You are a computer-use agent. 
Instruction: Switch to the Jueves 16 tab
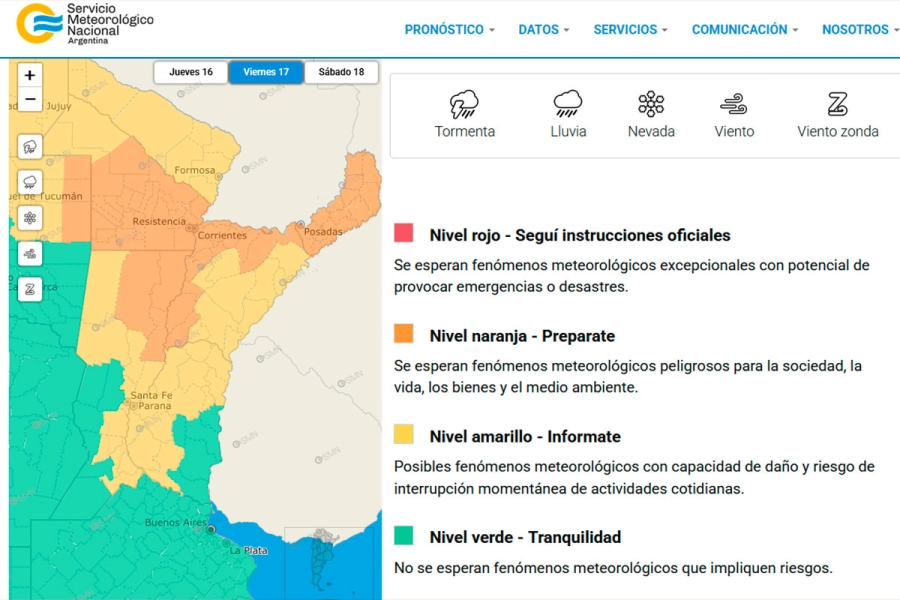[191, 72]
